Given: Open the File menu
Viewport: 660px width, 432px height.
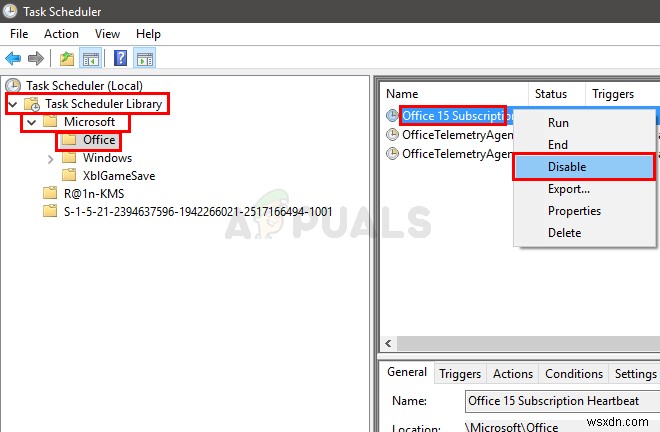Looking at the screenshot, I should [19, 34].
